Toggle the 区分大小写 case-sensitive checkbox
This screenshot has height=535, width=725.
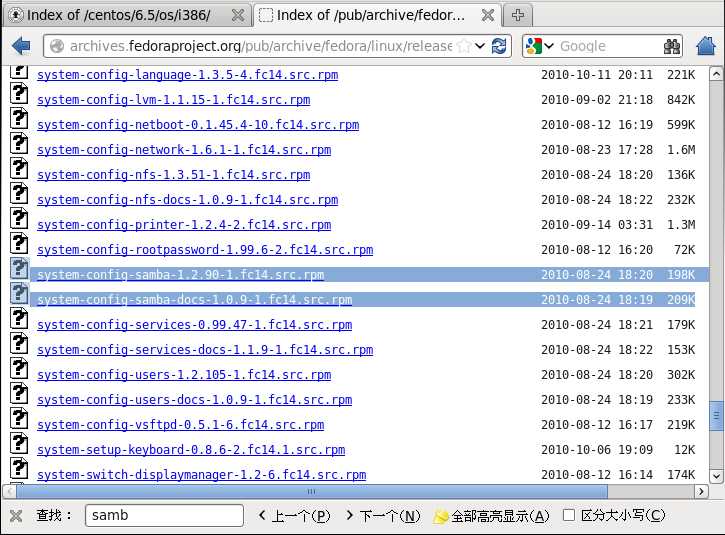click(569, 515)
